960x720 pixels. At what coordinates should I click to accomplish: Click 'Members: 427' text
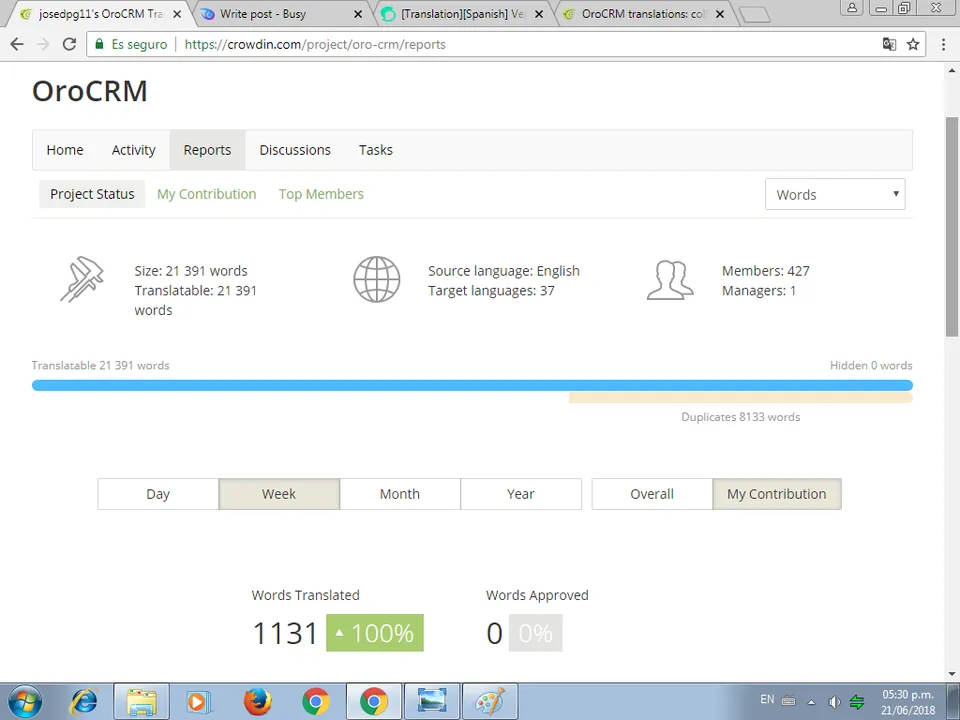[x=765, y=271]
